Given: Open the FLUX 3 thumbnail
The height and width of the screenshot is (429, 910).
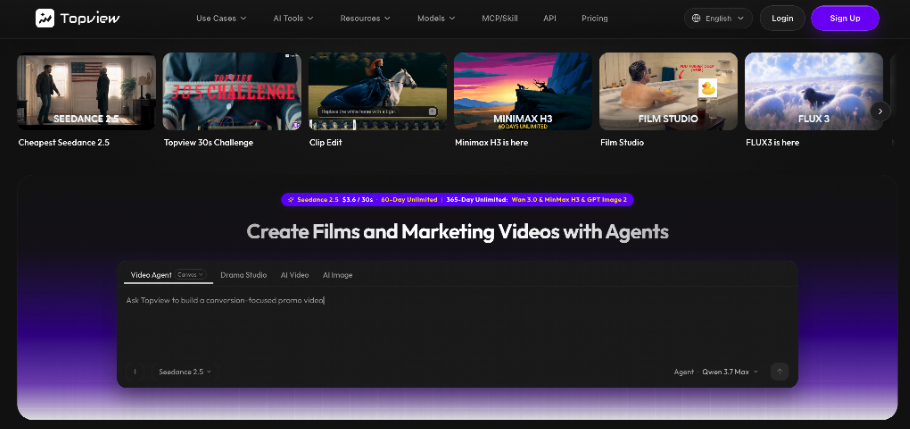Looking at the screenshot, I should tap(814, 91).
